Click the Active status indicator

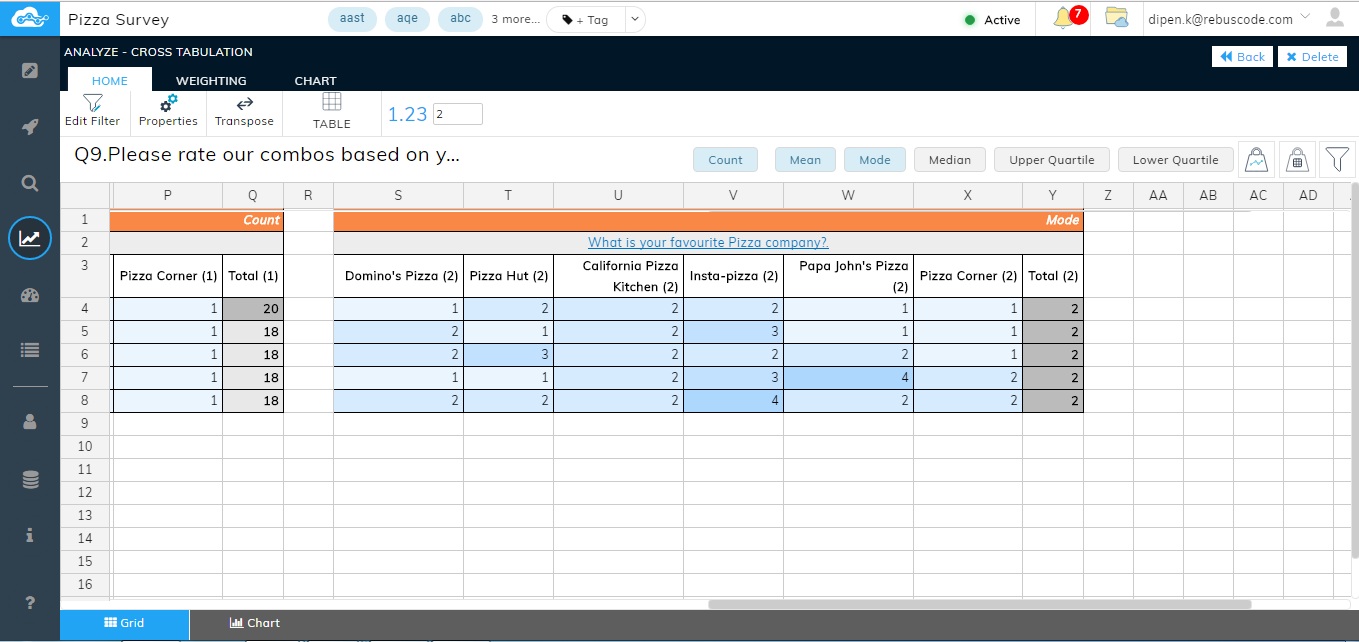click(992, 20)
